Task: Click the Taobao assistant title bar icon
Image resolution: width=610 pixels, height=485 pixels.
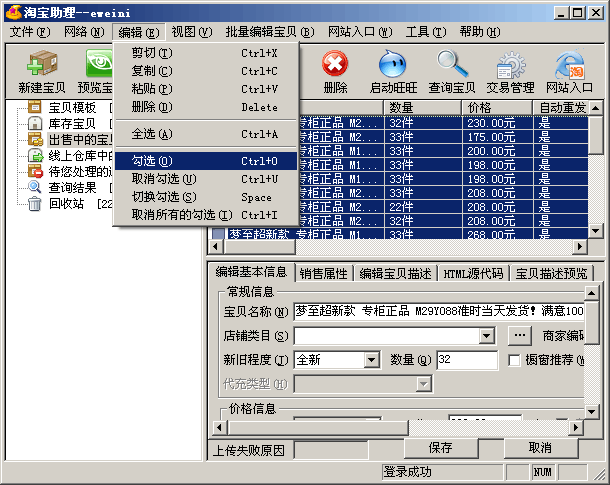Action: point(13,12)
